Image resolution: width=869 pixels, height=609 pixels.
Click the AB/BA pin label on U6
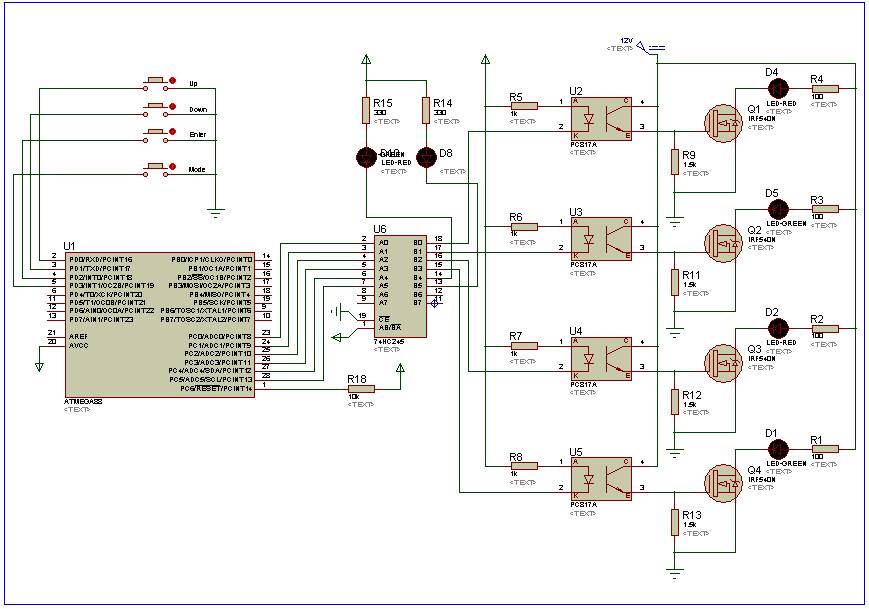coord(390,327)
